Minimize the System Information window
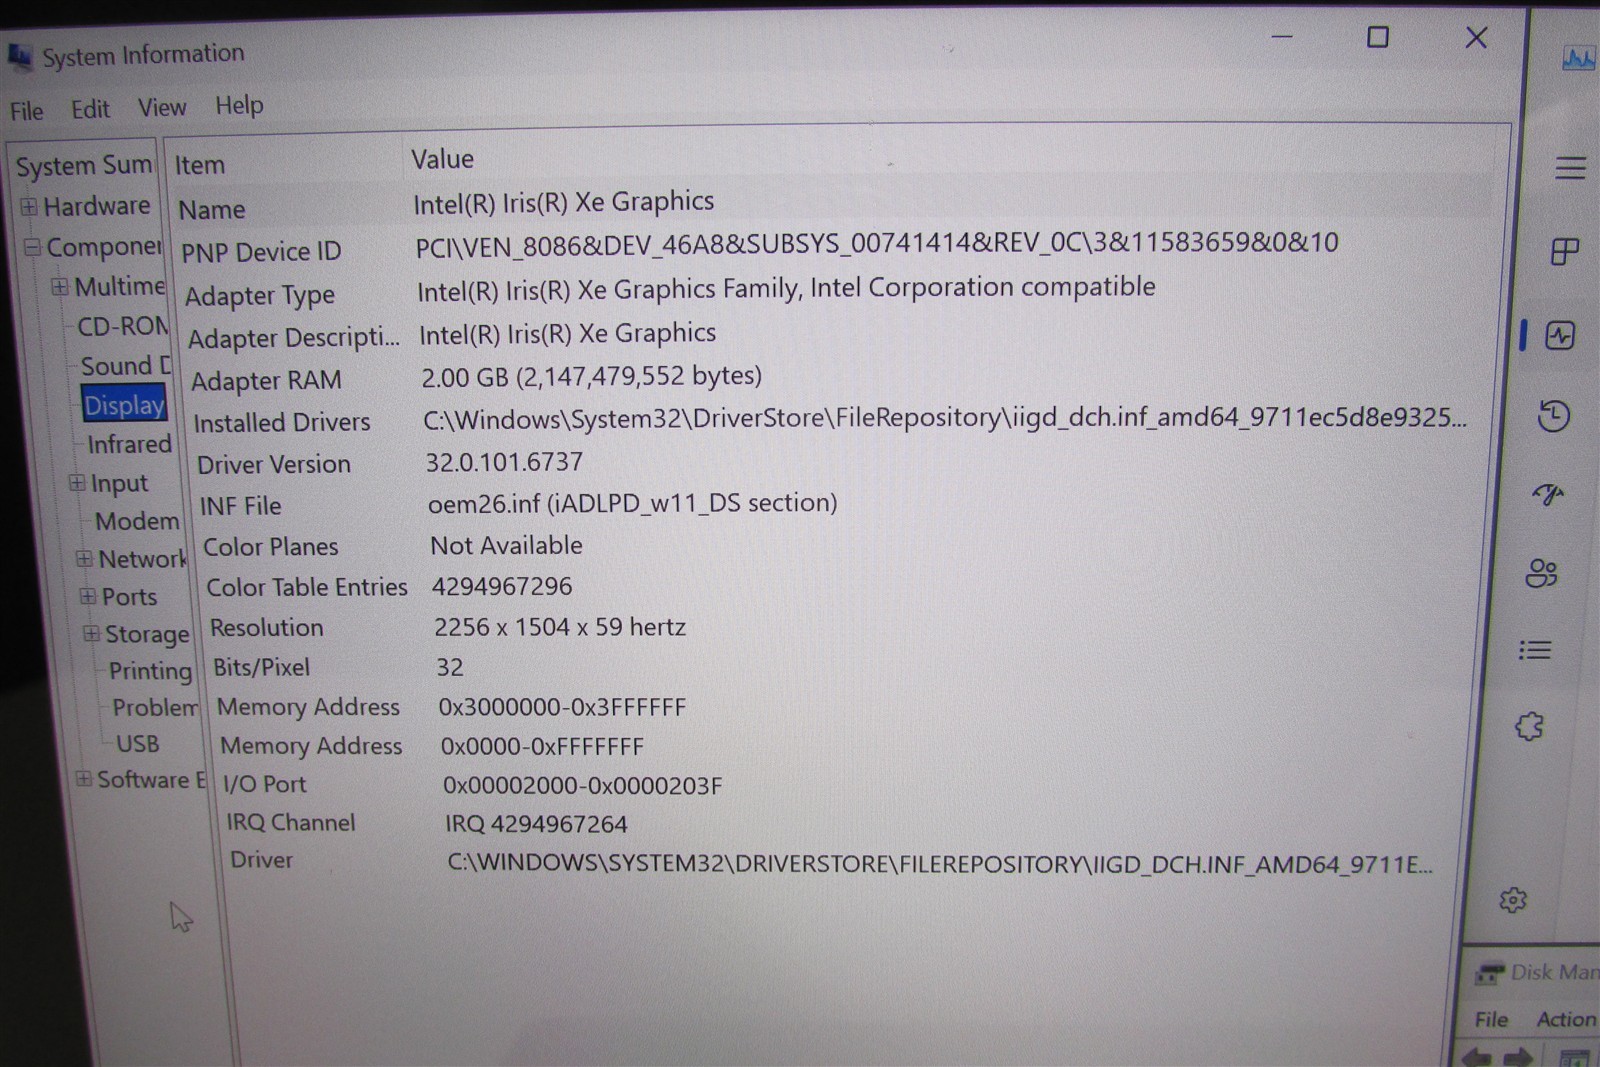Viewport: 1600px width, 1067px height. pos(1282,37)
